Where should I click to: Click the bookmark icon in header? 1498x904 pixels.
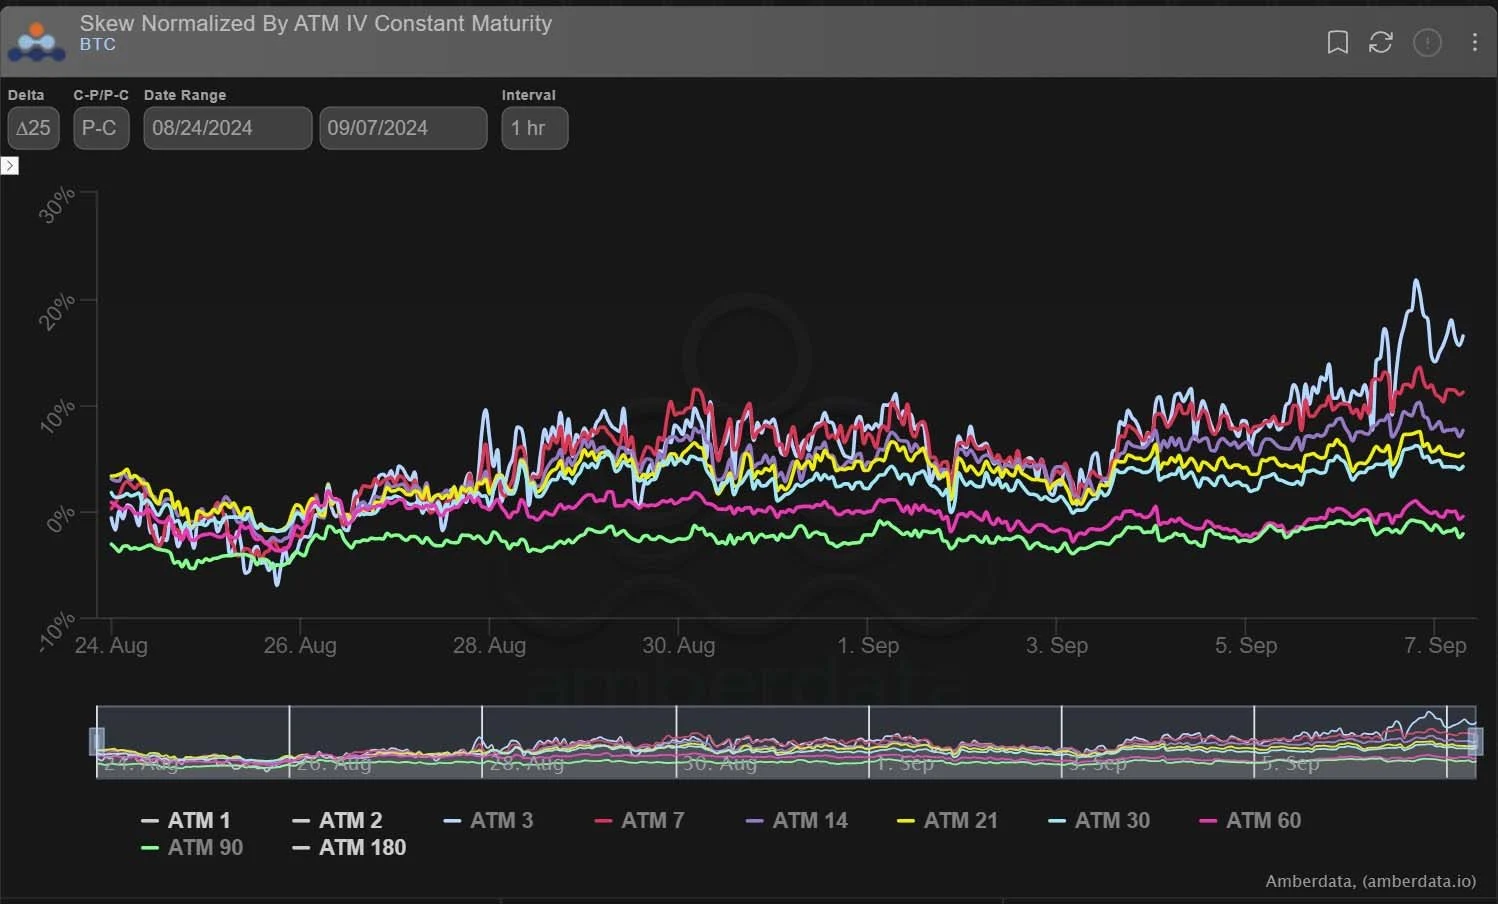pyautogui.click(x=1337, y=42)
